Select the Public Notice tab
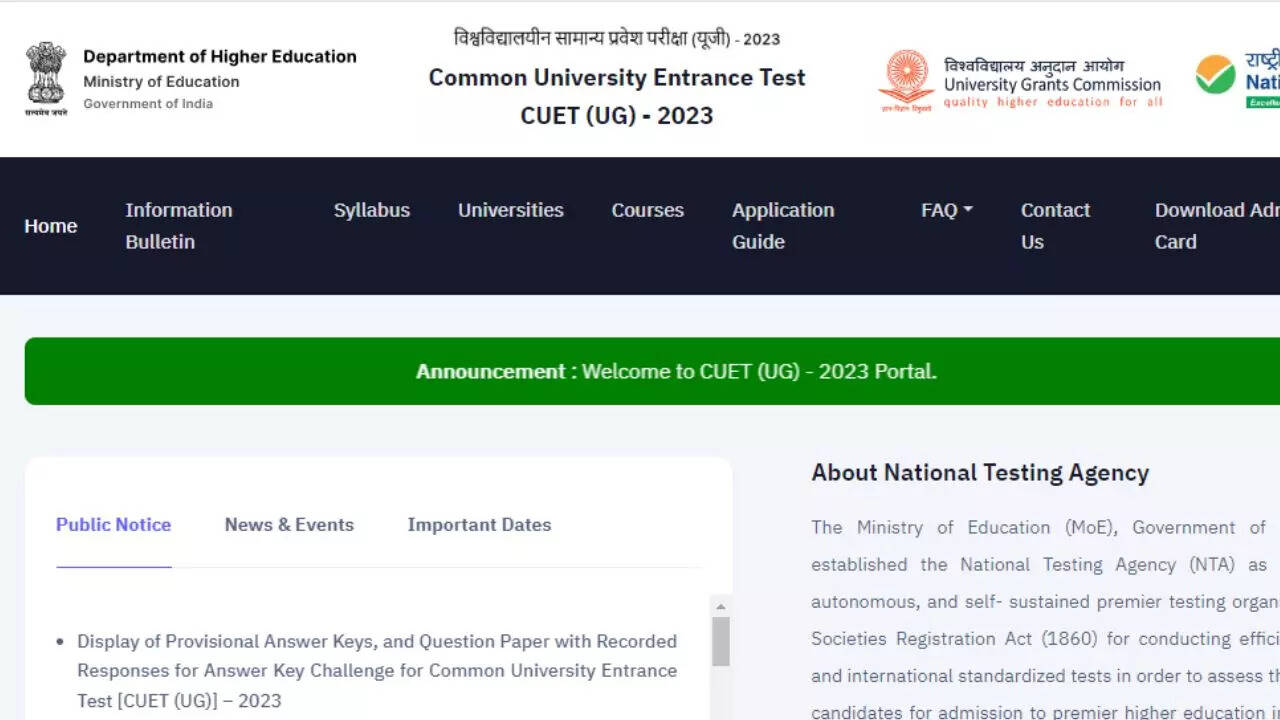 pos(113,525)
